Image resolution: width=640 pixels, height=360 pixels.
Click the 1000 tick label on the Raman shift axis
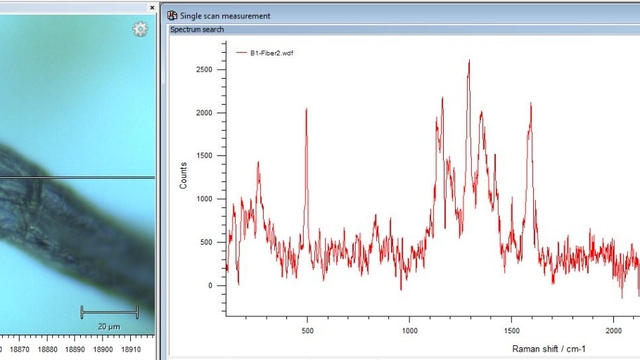pos(409,331)
